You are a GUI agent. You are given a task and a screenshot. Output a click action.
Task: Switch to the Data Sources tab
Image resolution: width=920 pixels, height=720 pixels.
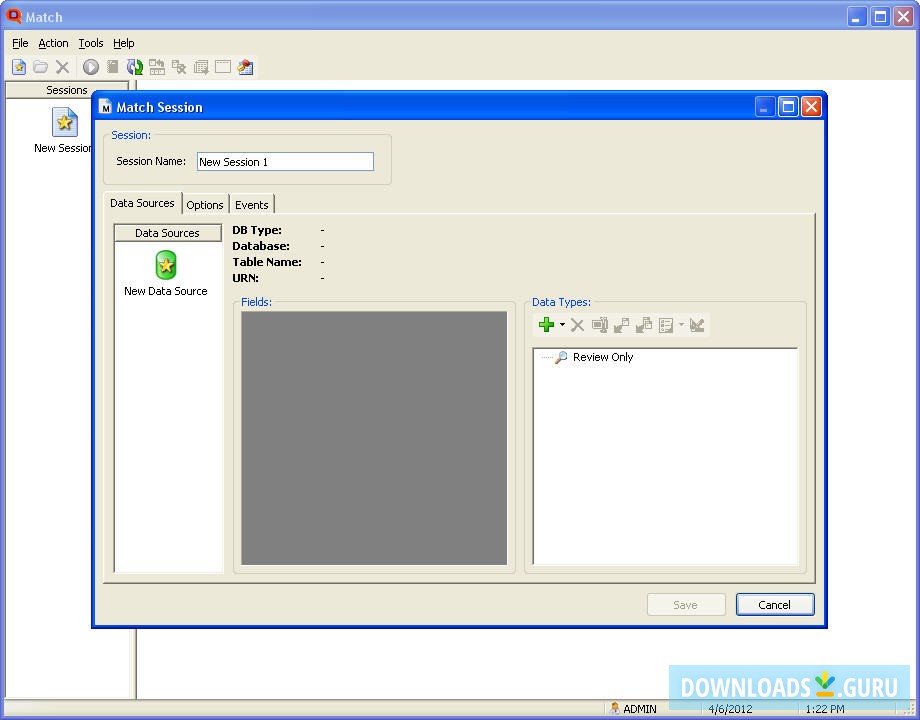pyautogui.click(x=143, y=203)
